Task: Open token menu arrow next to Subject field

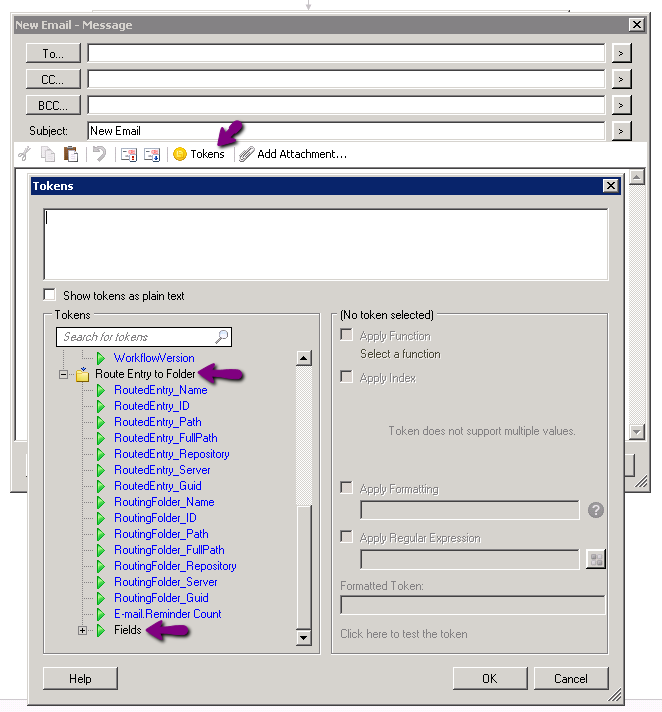Action: click(x=621, y=131)
